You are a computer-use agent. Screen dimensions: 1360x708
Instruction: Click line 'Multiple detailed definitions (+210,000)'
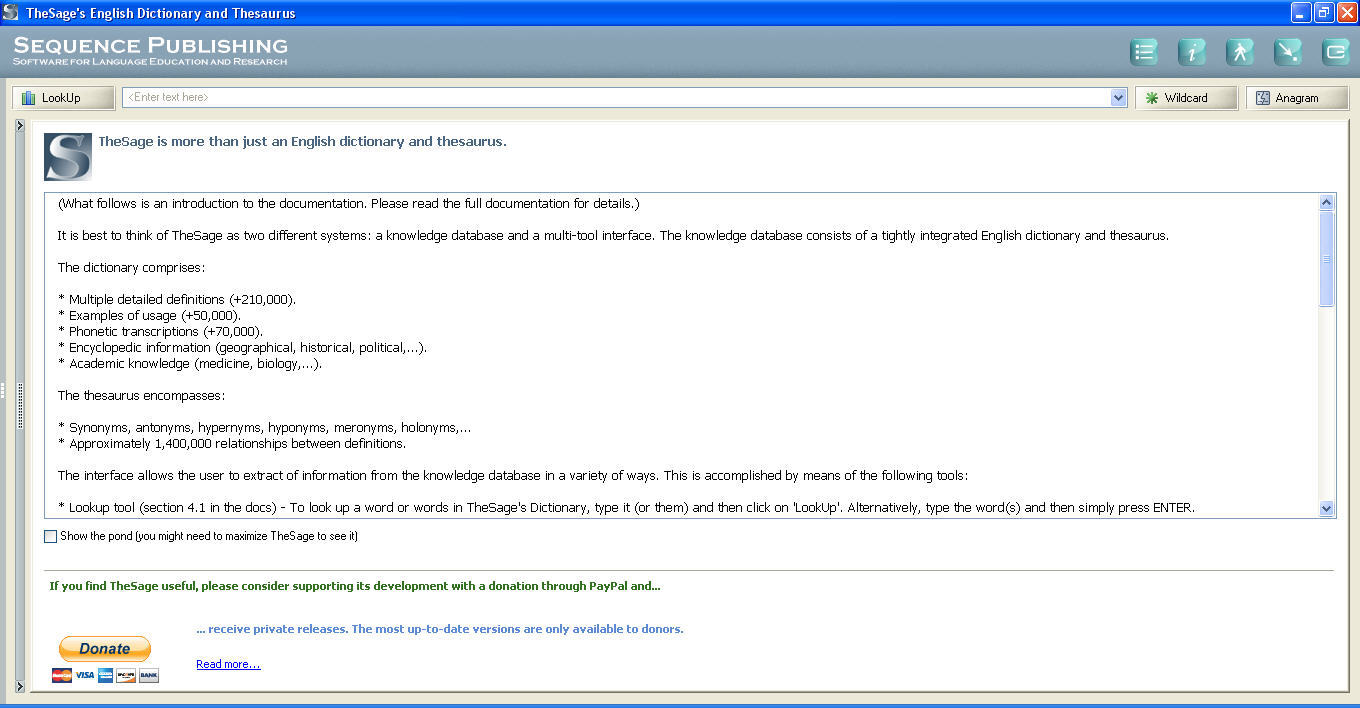point(177,299)
